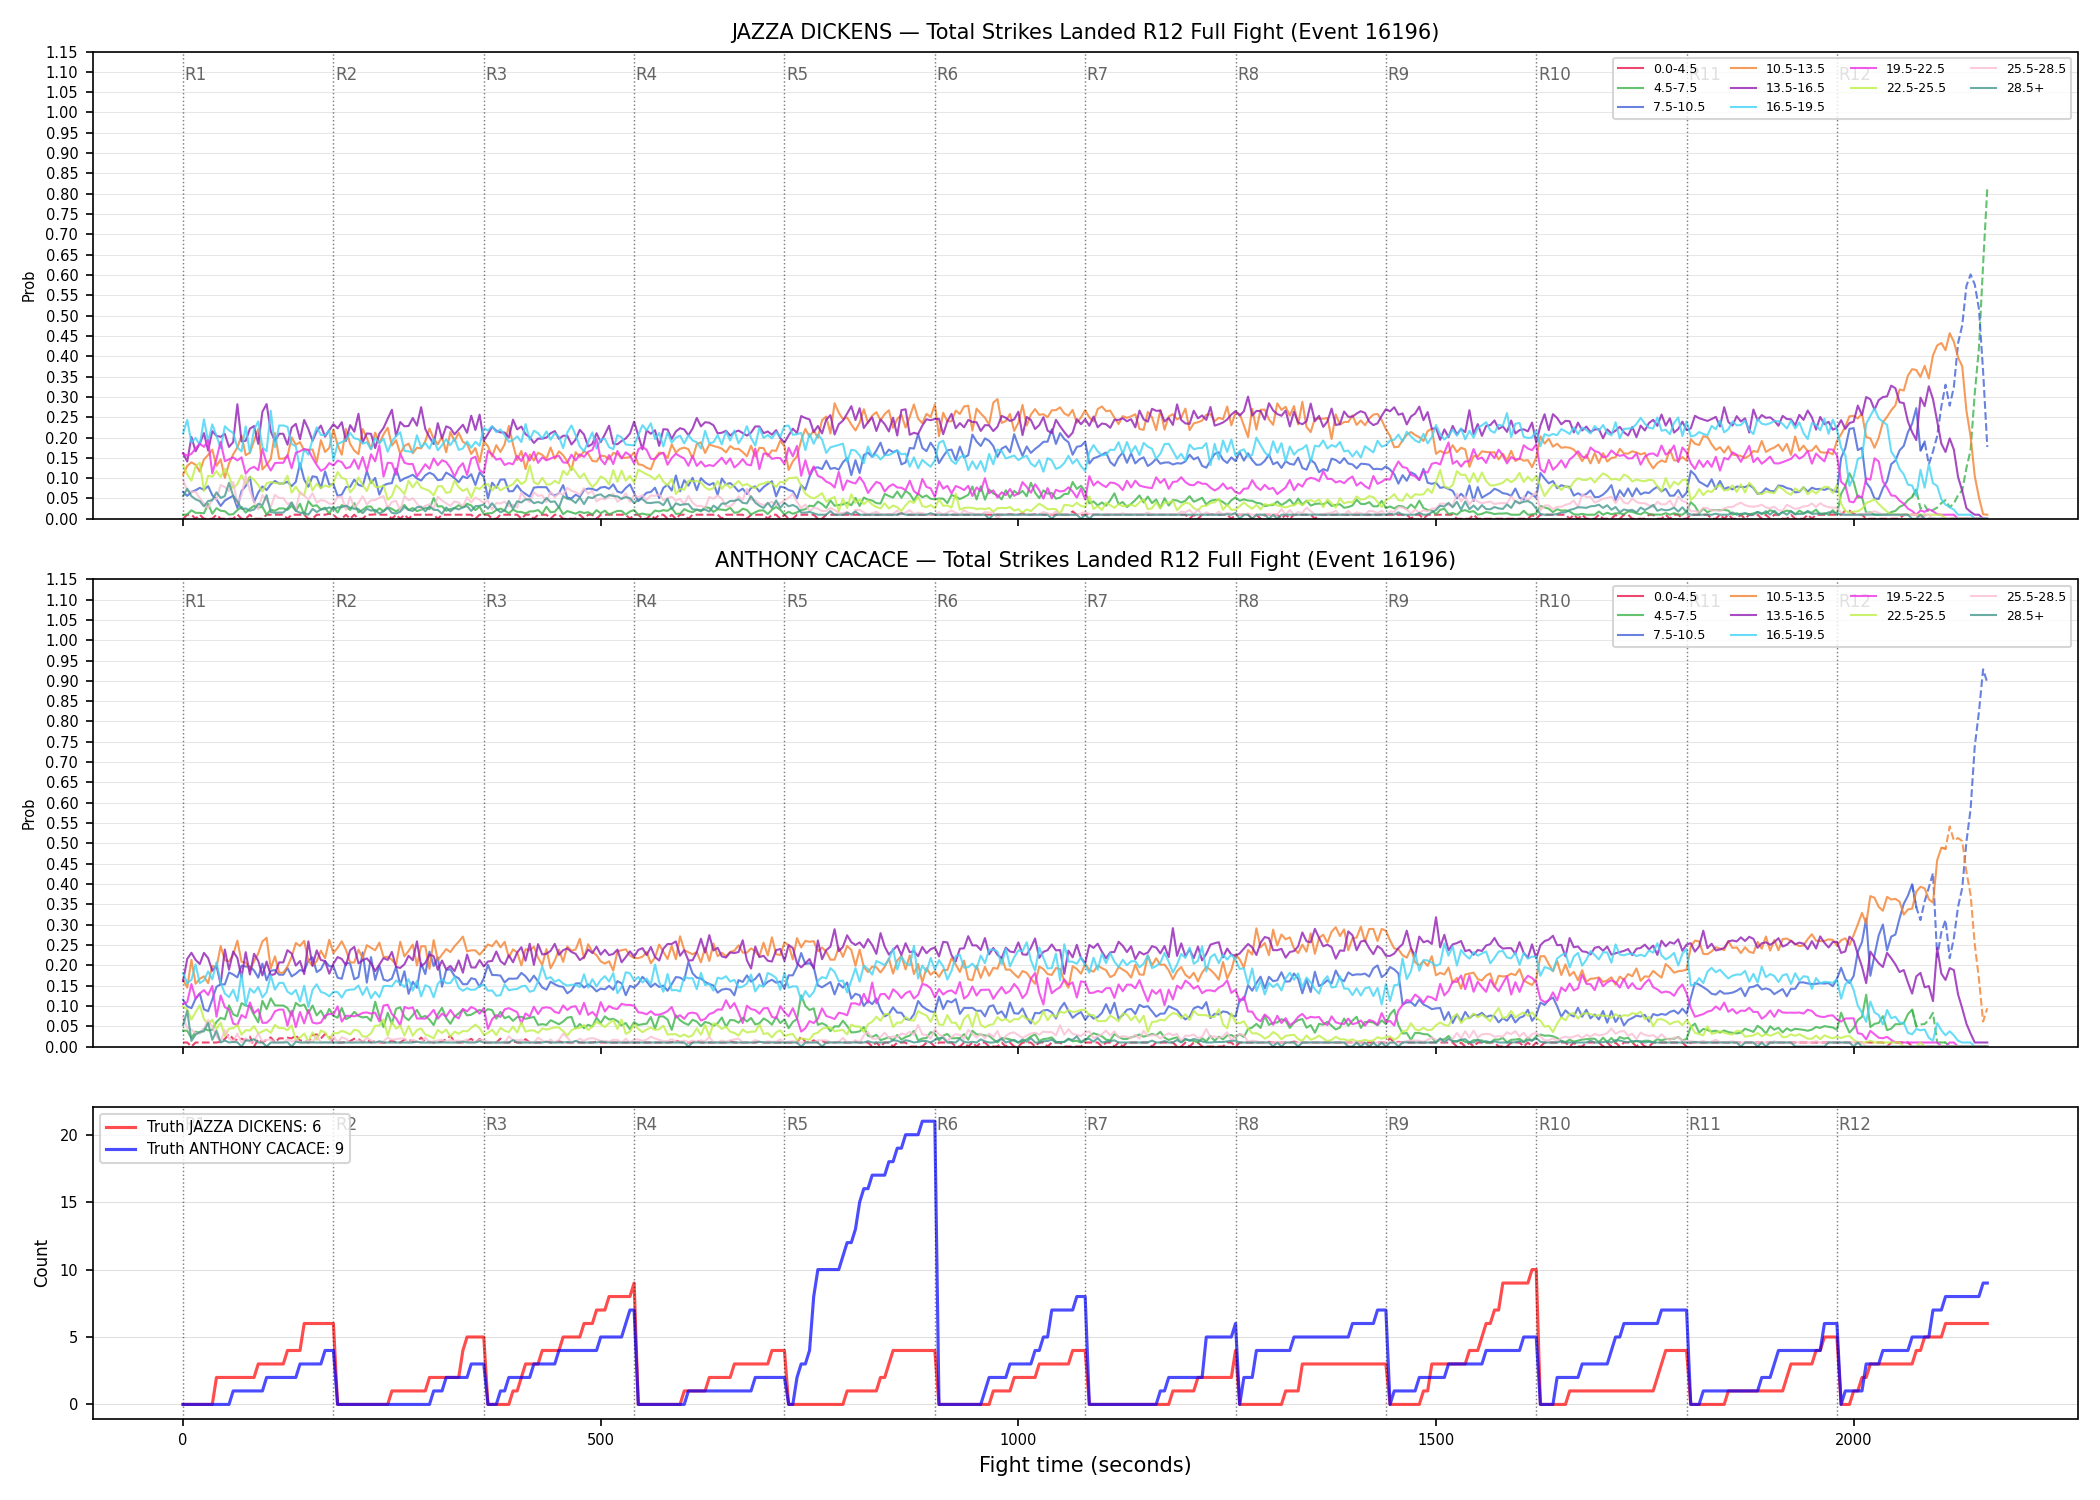Click the 20 tick on Count axis
The image size is (2100, 1500).
click(69, 1135)
